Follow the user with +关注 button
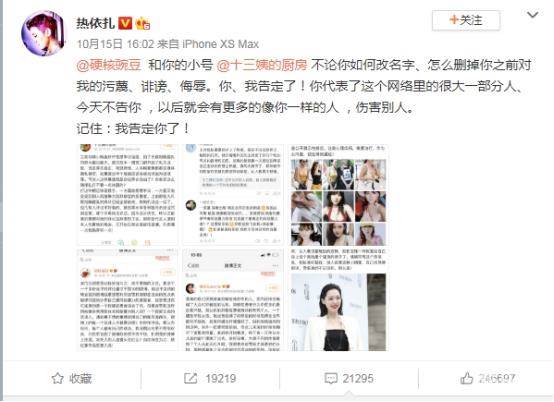 pos(466,20)
